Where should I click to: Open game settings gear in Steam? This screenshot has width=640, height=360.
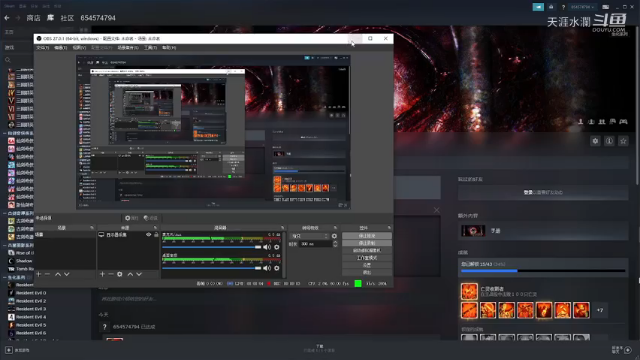click(x=595, y=141)
